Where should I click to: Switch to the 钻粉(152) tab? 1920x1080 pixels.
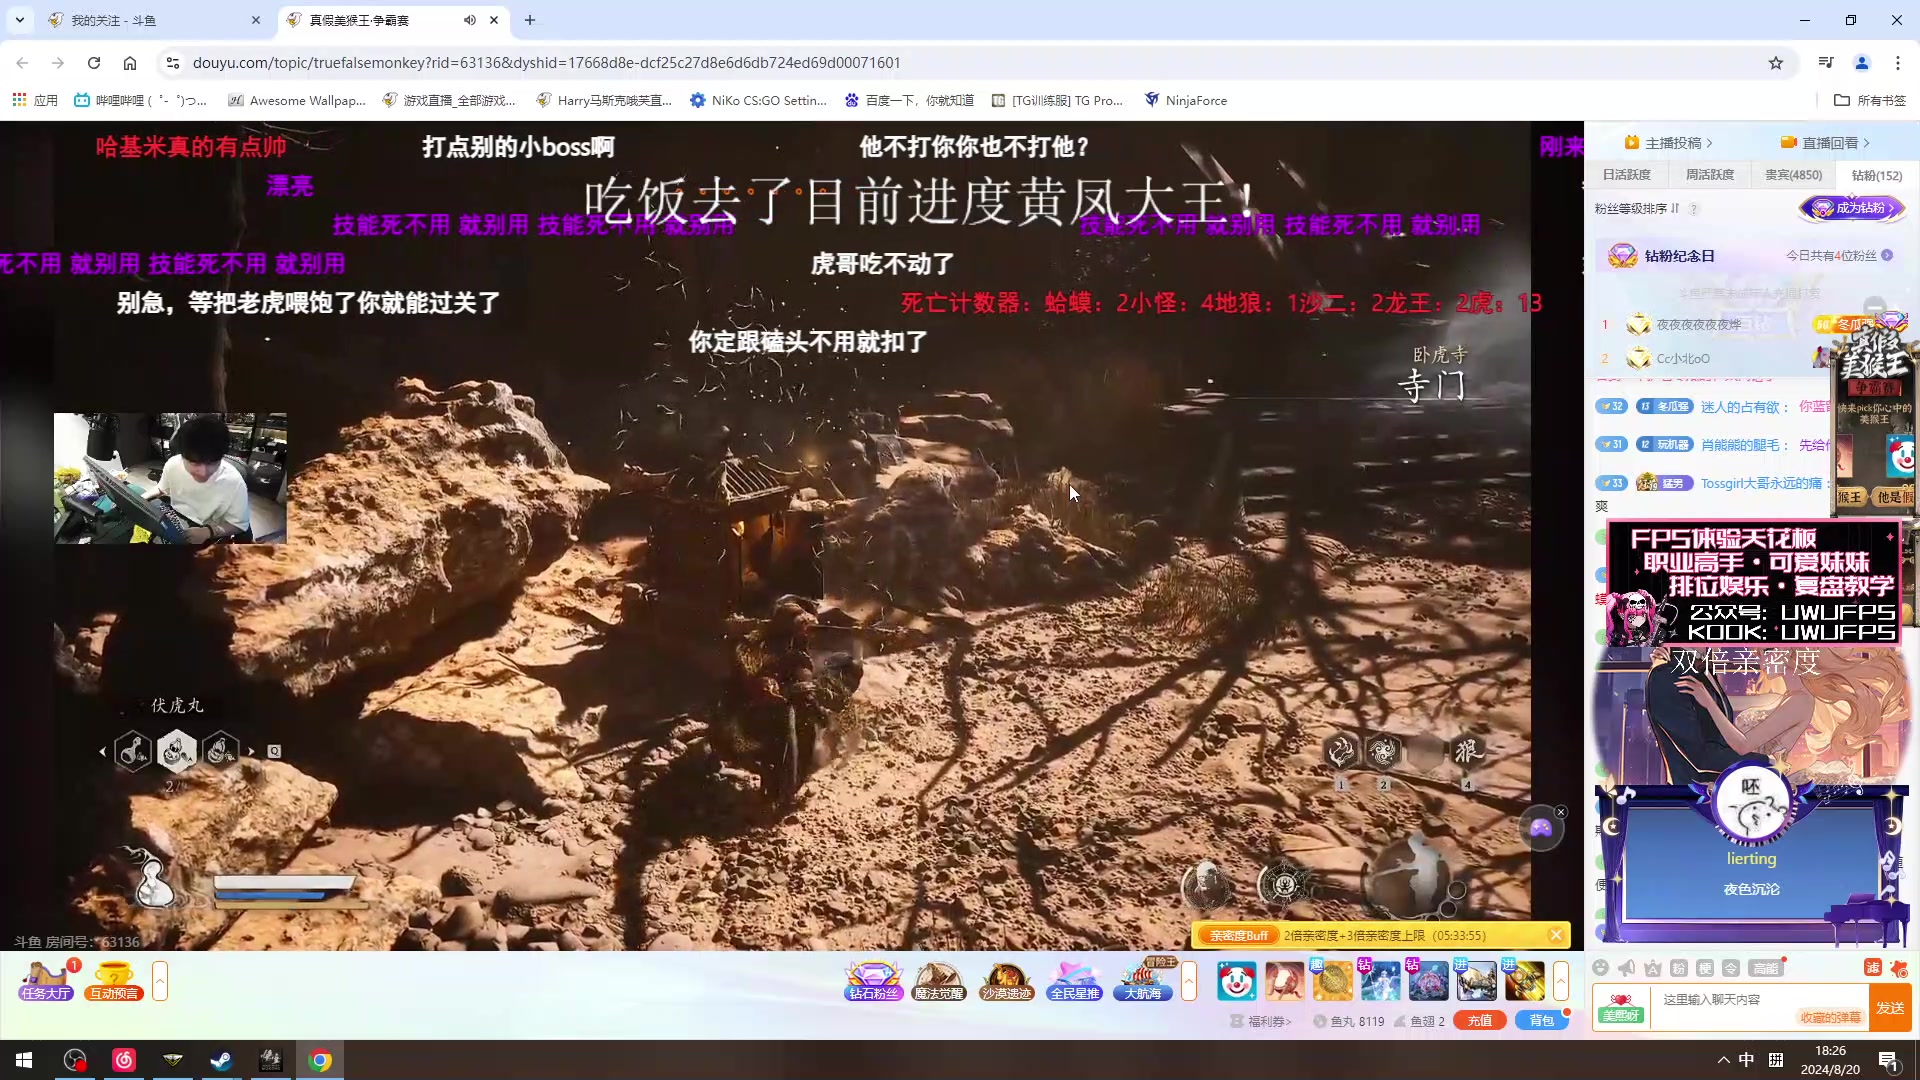(x=1876, y=175)
